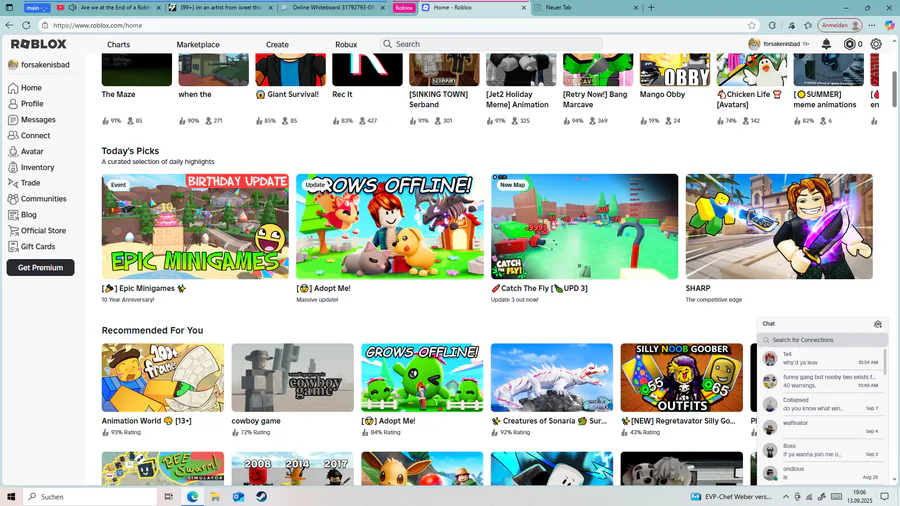Open Catch The Fly thumbnail

point(584,227)
